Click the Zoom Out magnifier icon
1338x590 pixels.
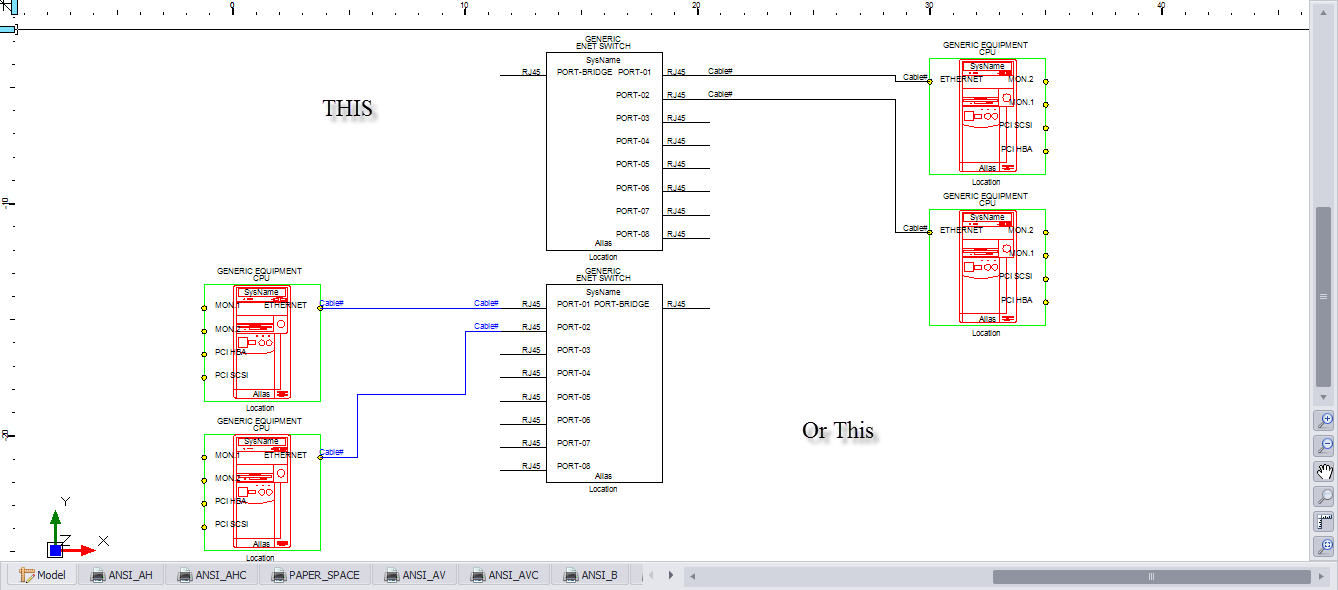point(1325,446)
